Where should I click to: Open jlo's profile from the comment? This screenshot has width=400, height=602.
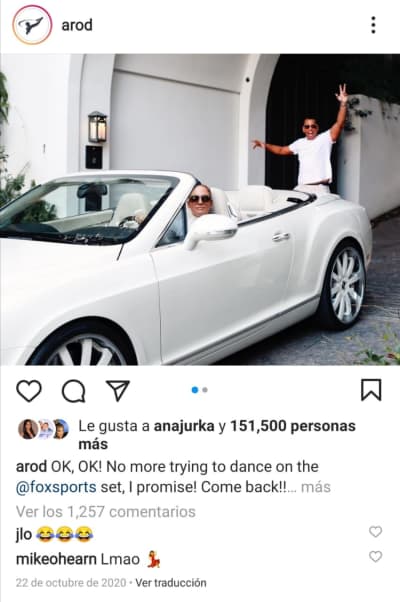click(24, 534)
